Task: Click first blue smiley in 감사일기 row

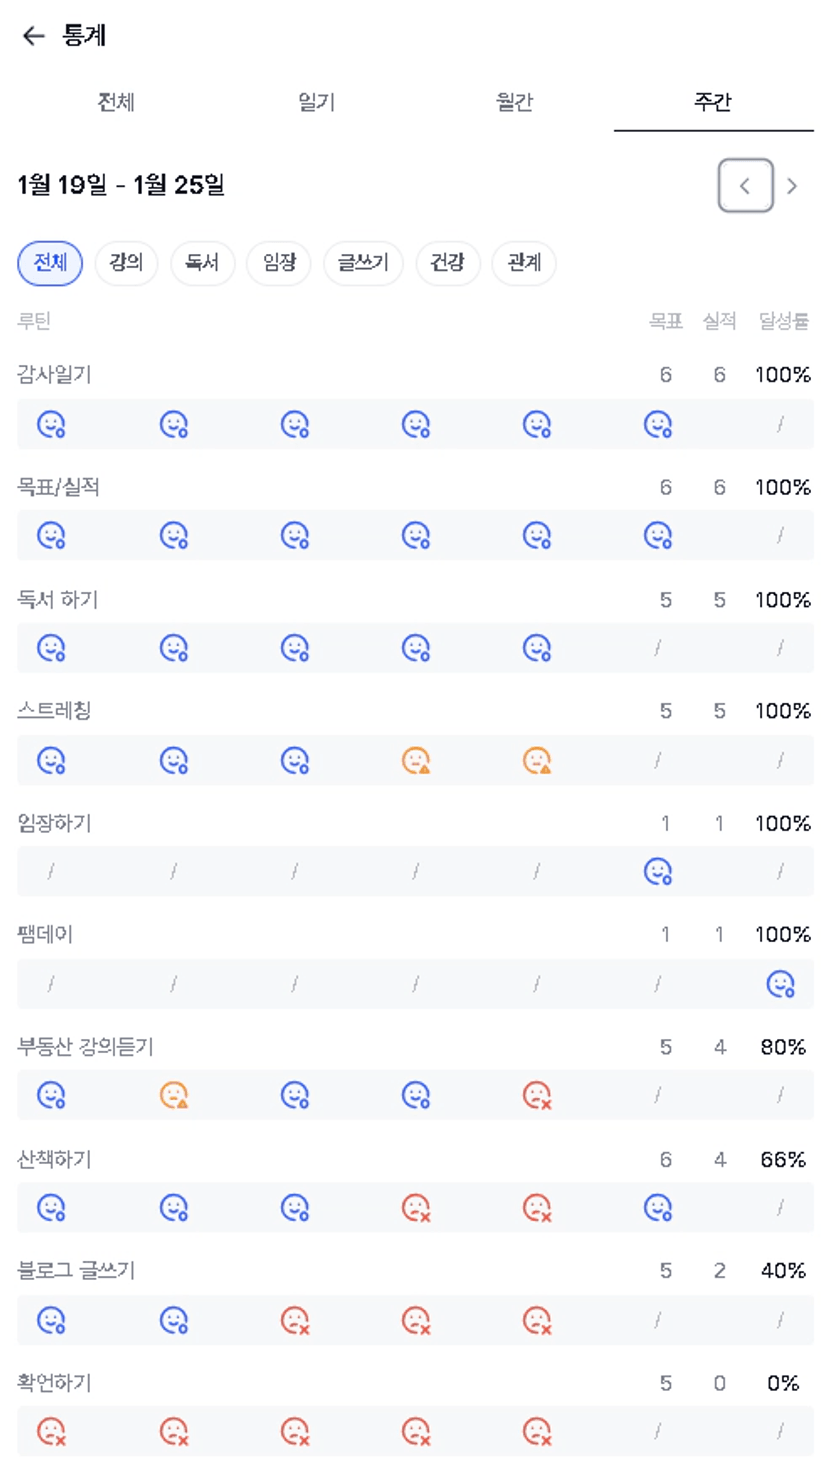Action: (x=51, y=425)
